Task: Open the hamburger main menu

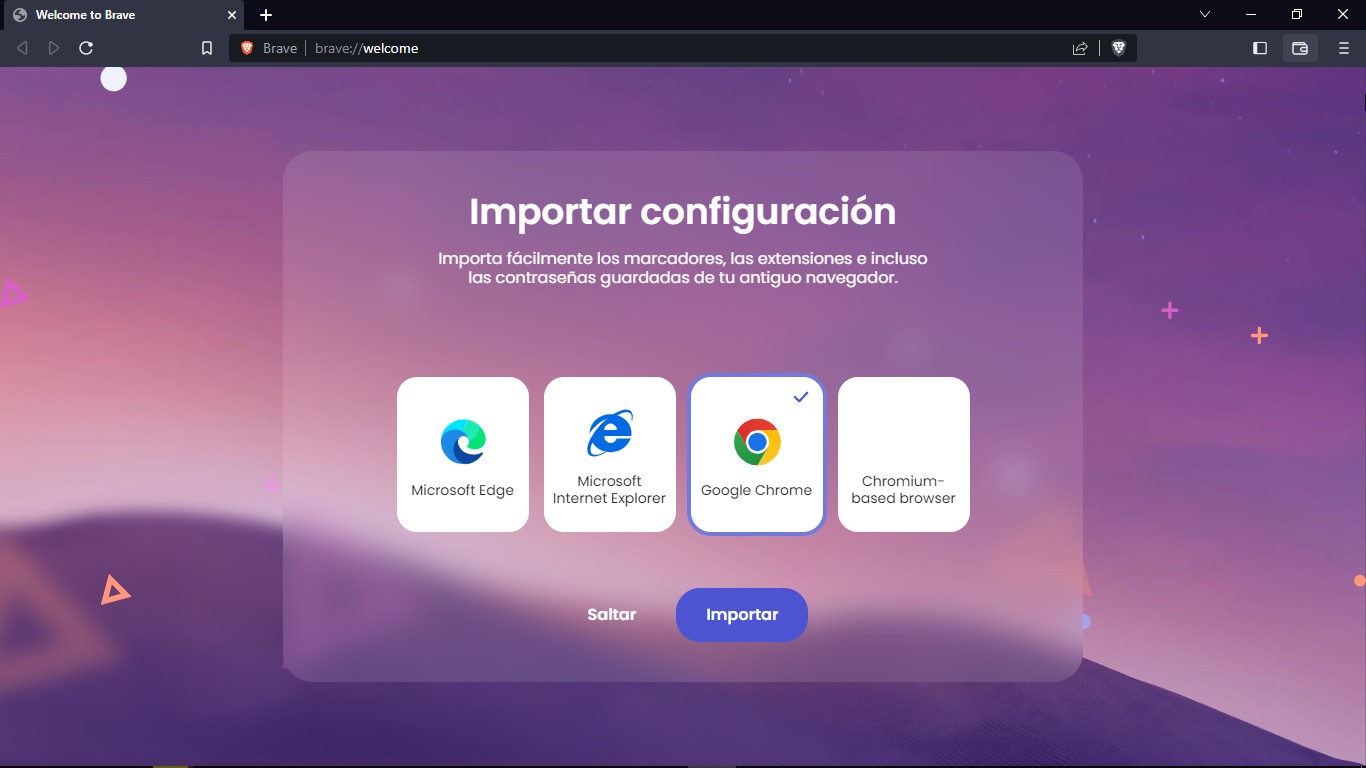Action: (1344, 48)
